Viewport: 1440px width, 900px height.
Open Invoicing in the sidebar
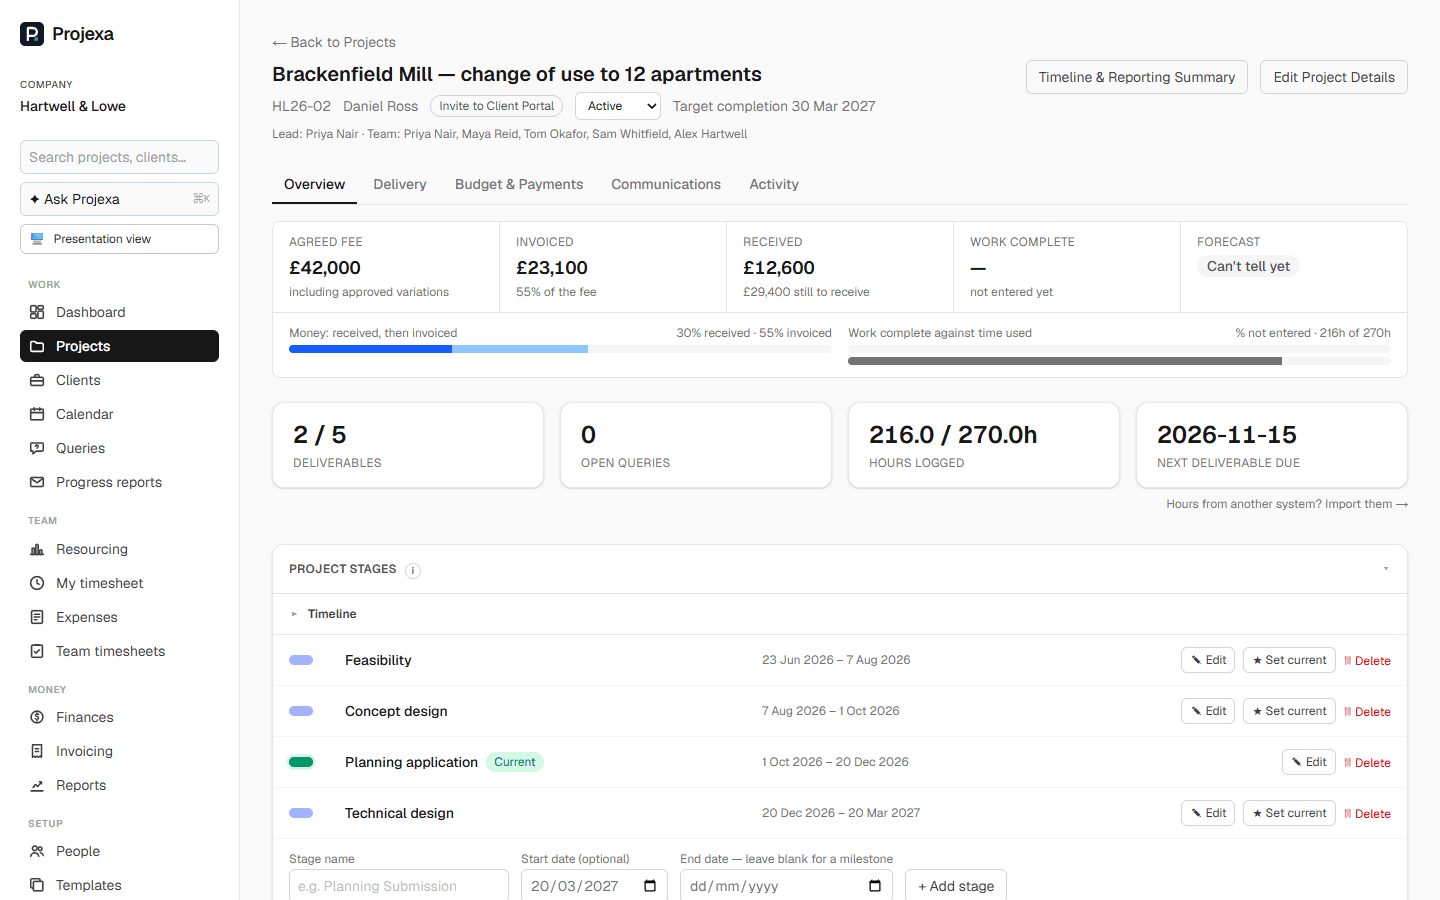119,751
